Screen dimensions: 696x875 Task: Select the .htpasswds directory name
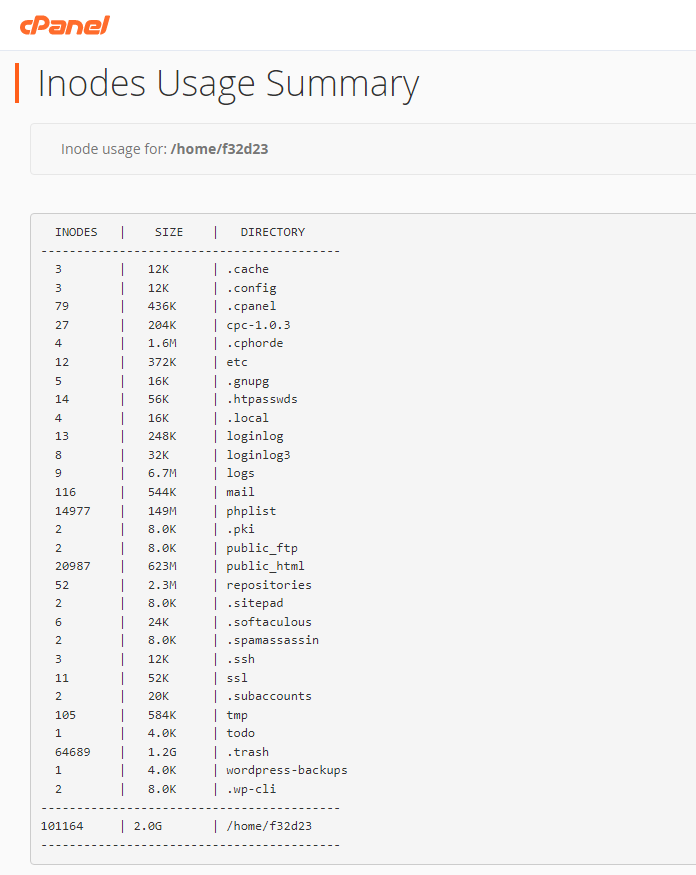262,399
